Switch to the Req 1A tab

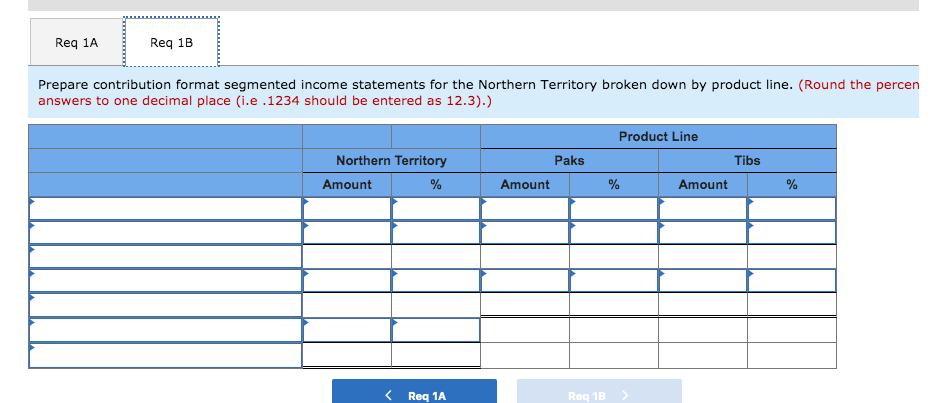tap(76, 42)
